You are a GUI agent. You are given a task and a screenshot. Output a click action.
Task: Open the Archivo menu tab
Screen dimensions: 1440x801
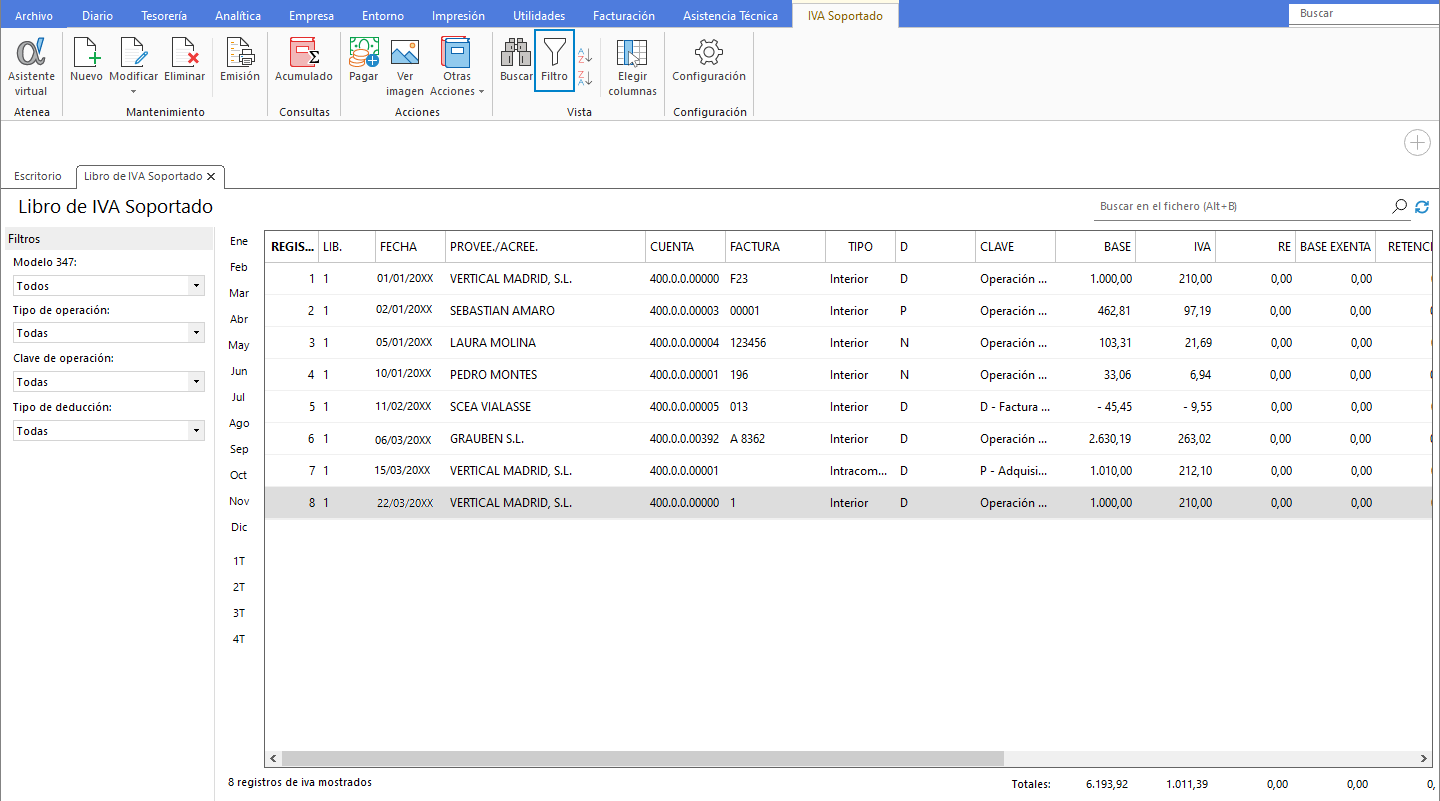pos(34,15)
